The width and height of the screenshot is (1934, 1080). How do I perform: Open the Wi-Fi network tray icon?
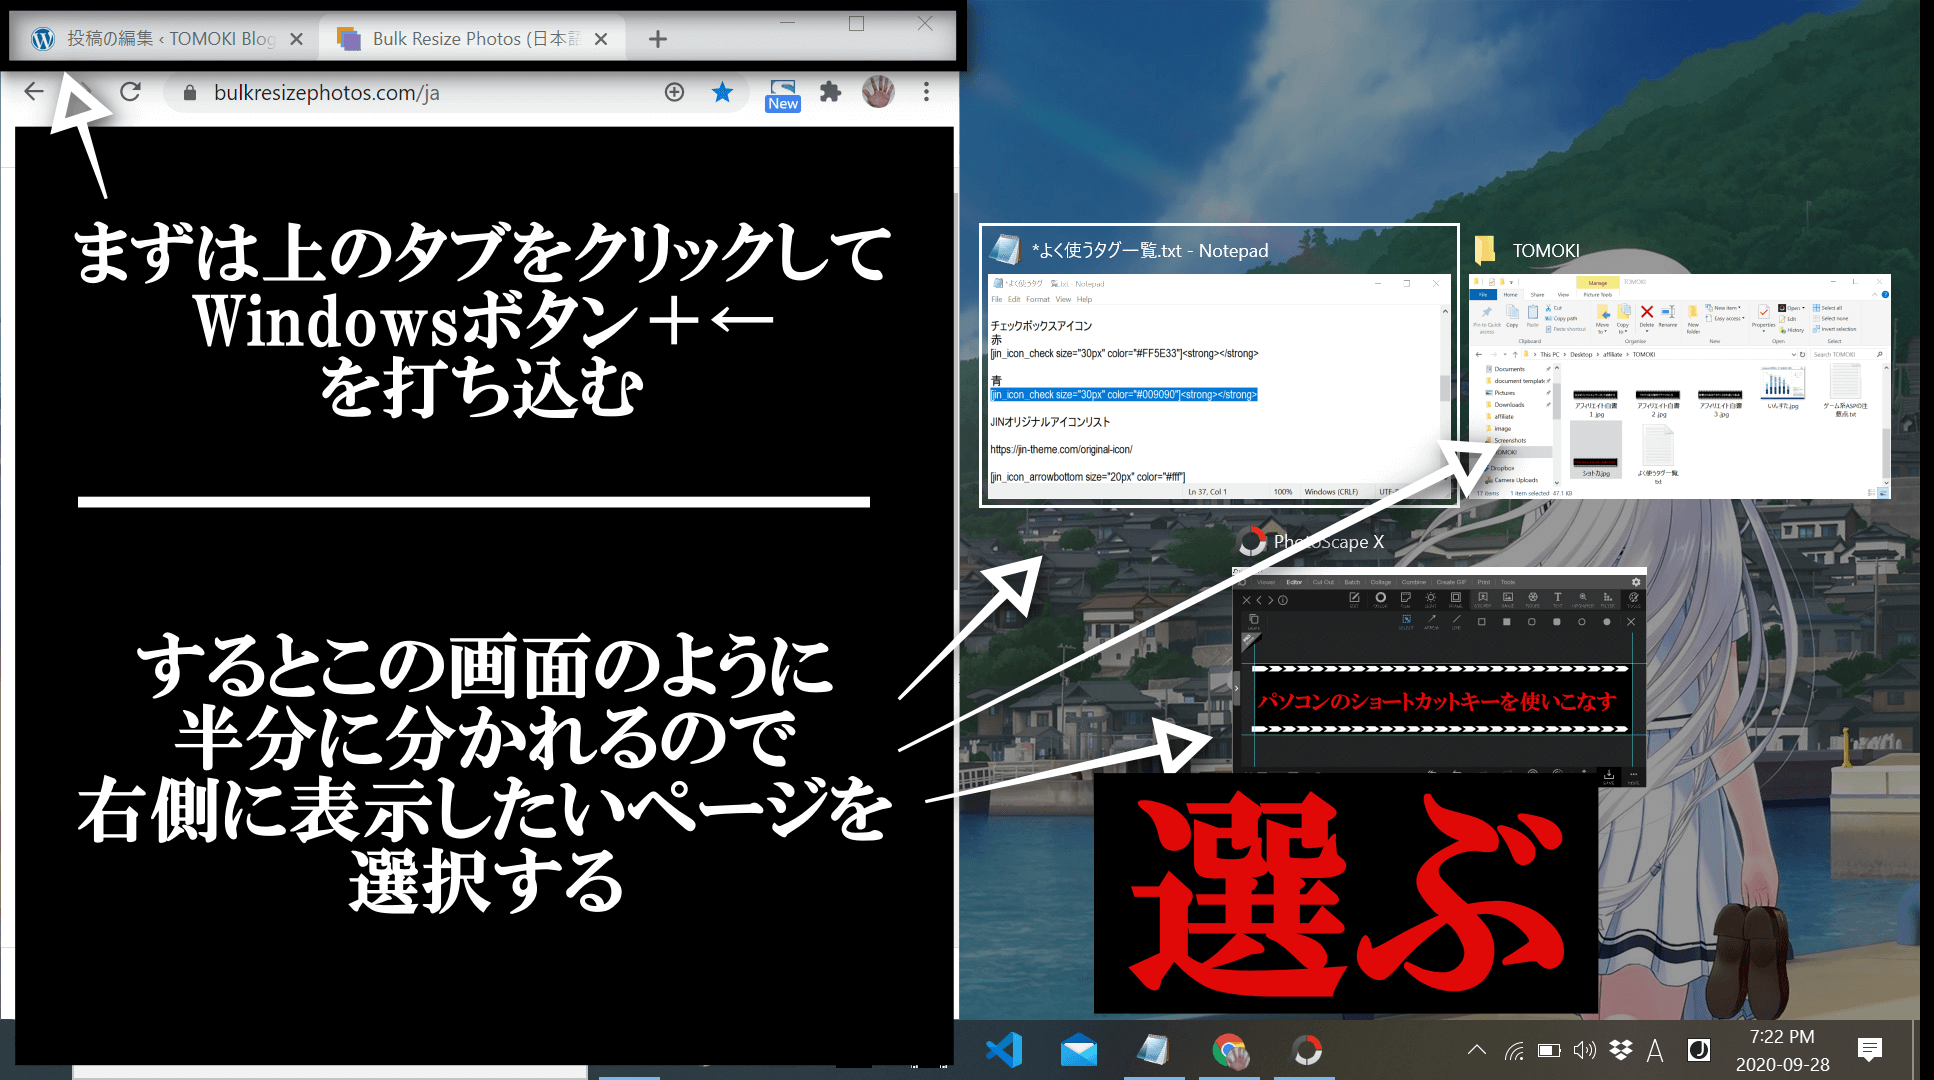point(1514,1050)
